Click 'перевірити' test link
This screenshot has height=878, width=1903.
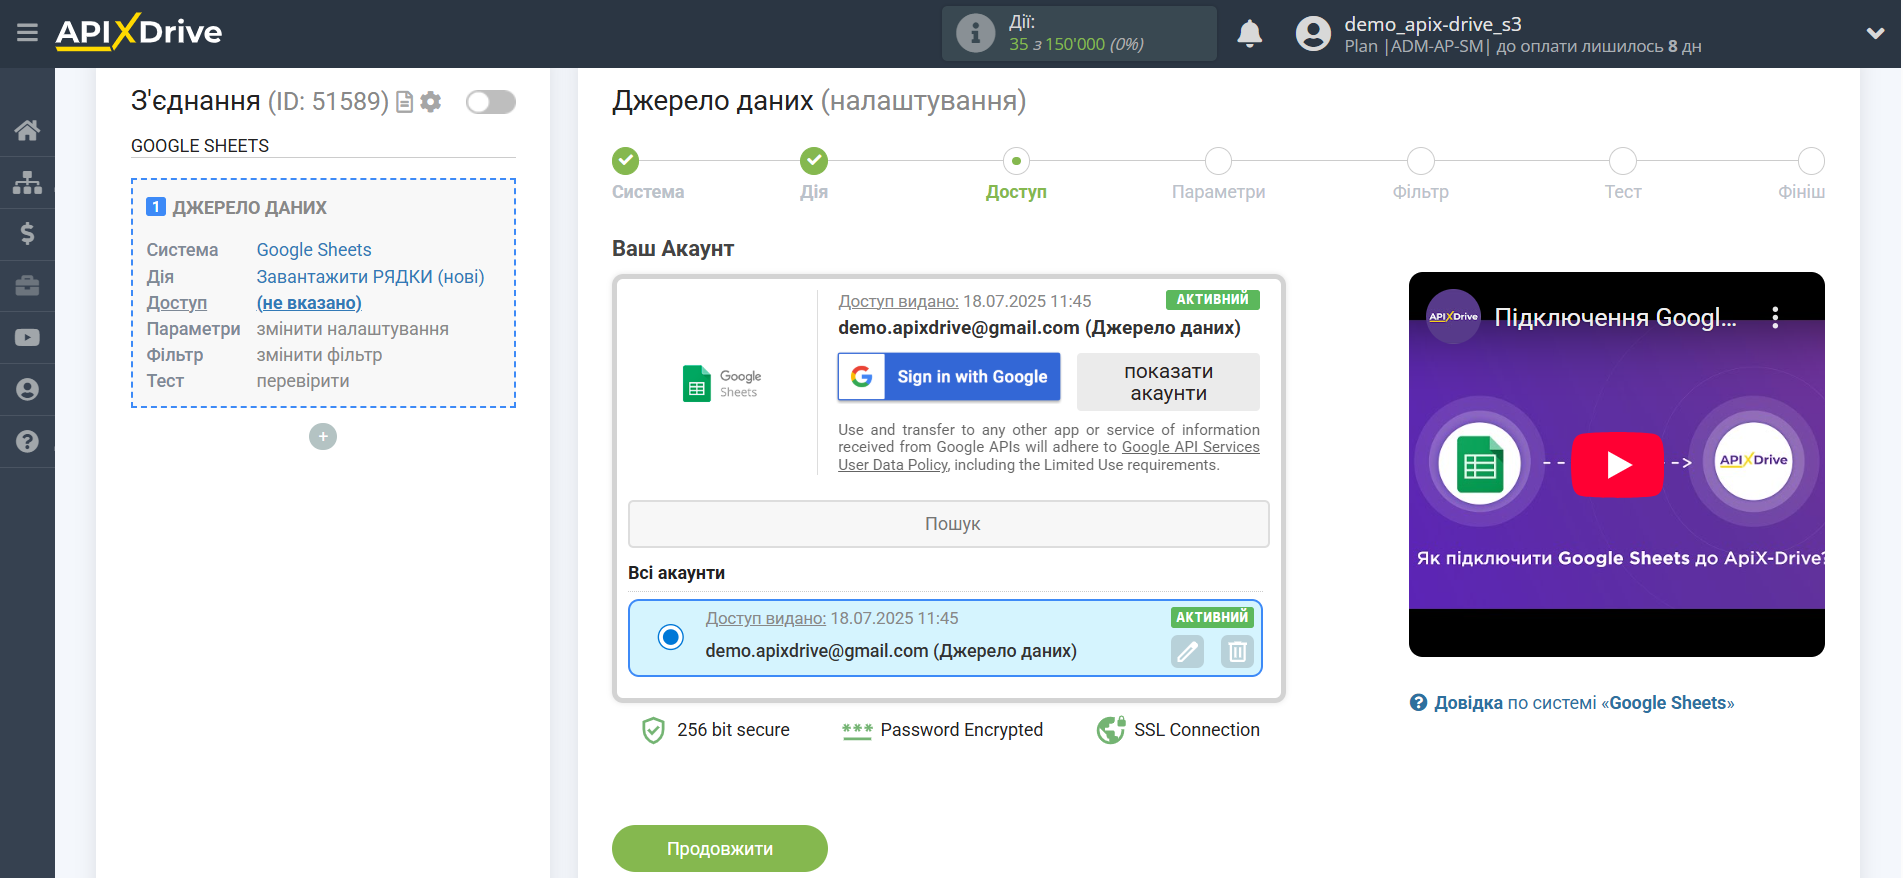pos(303,381)
